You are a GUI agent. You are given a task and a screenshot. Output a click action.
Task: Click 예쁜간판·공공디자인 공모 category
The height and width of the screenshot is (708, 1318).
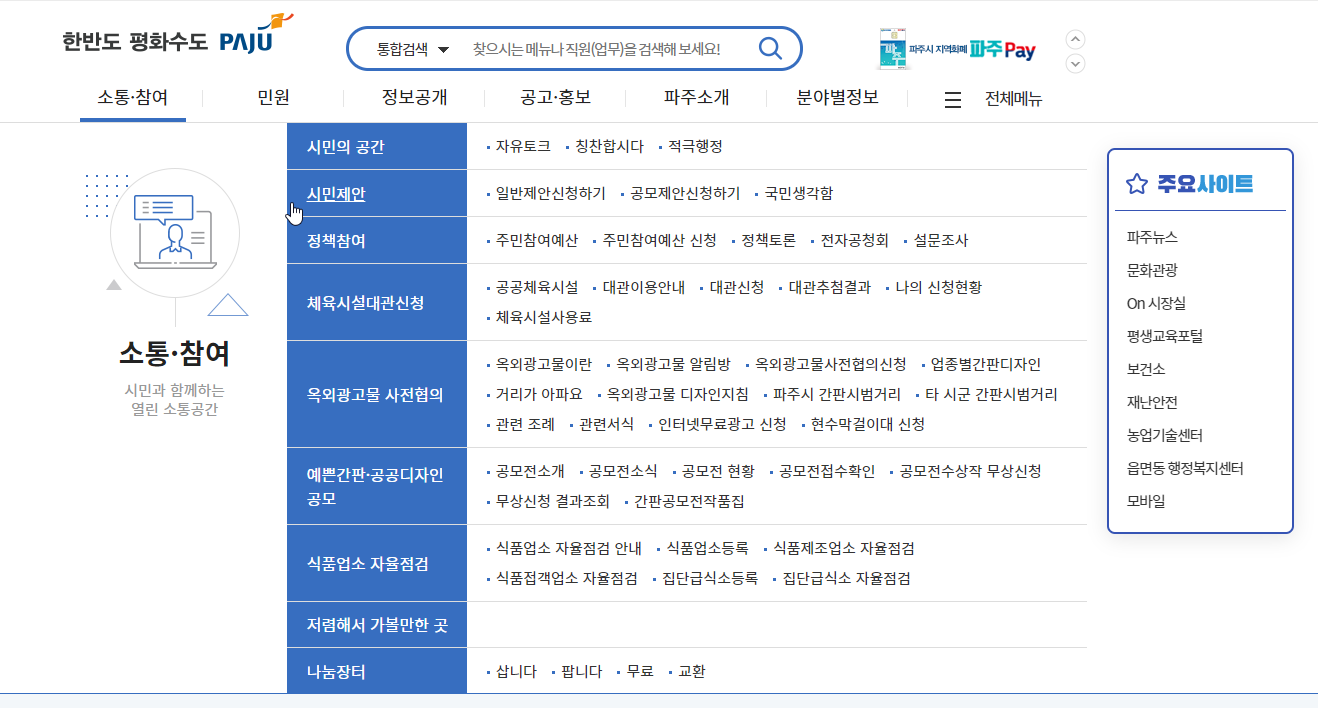click(x=377, y=486)
